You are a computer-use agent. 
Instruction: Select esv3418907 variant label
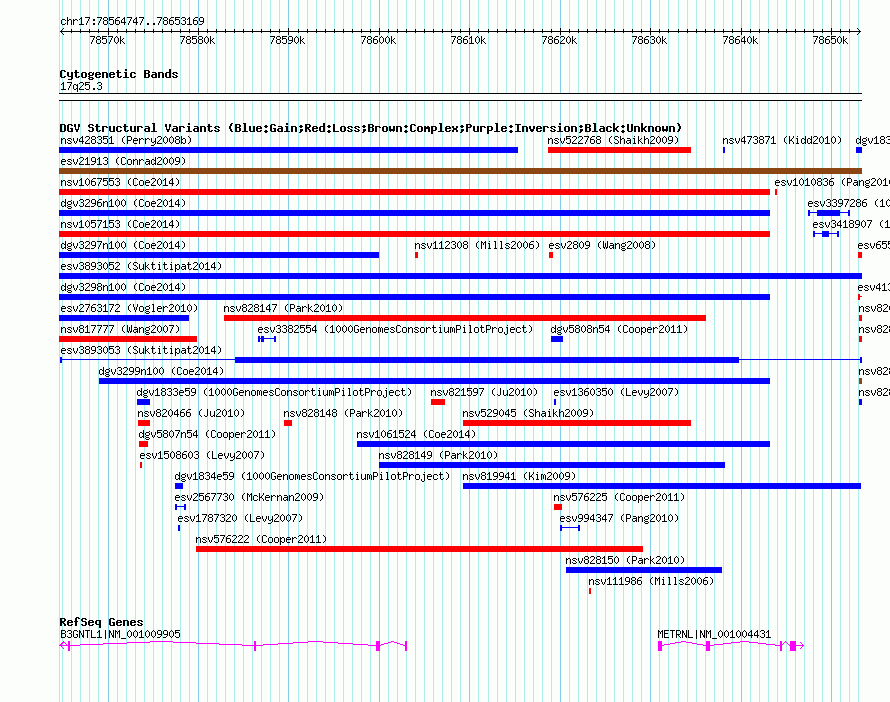851,224
